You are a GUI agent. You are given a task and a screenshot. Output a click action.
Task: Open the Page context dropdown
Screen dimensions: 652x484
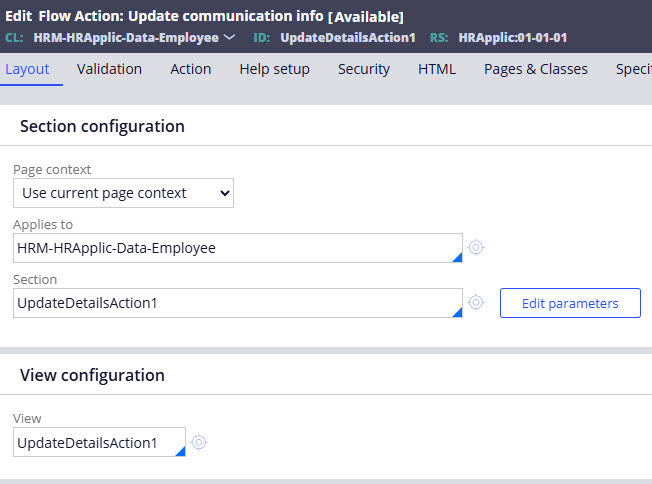tap(124, 193)
